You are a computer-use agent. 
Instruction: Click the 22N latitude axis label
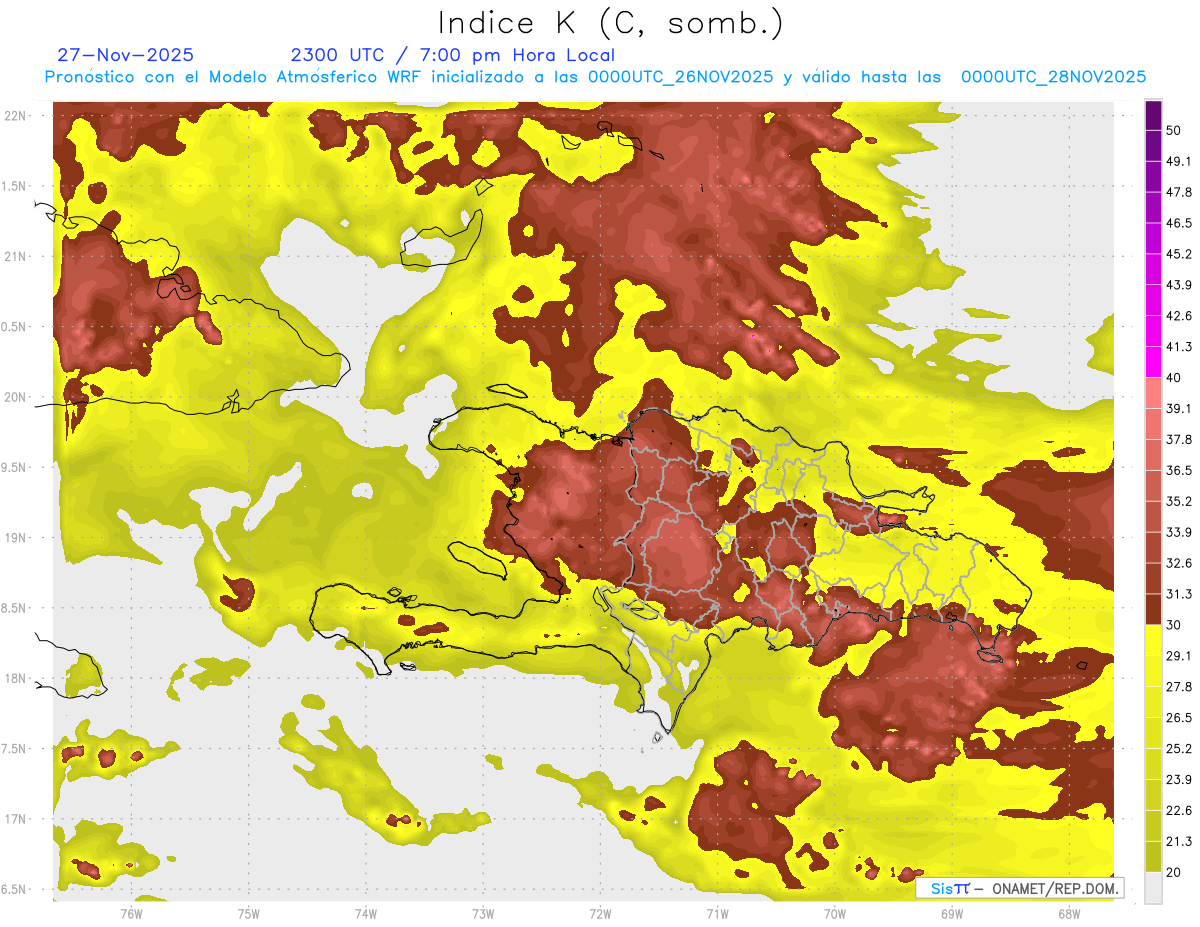17,116
